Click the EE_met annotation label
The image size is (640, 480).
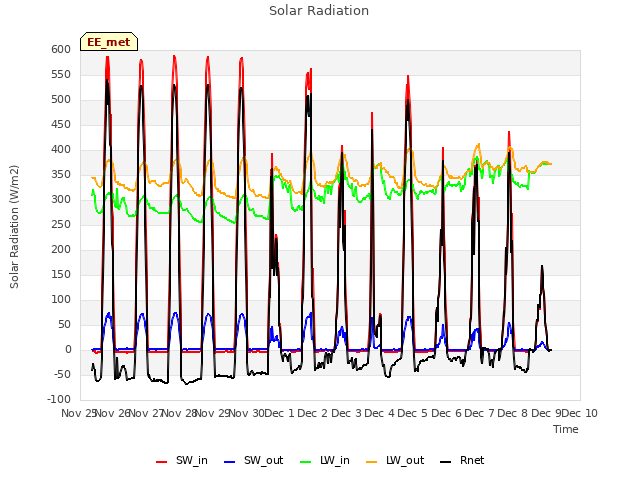pyautogui.click(x=109, y=42)
